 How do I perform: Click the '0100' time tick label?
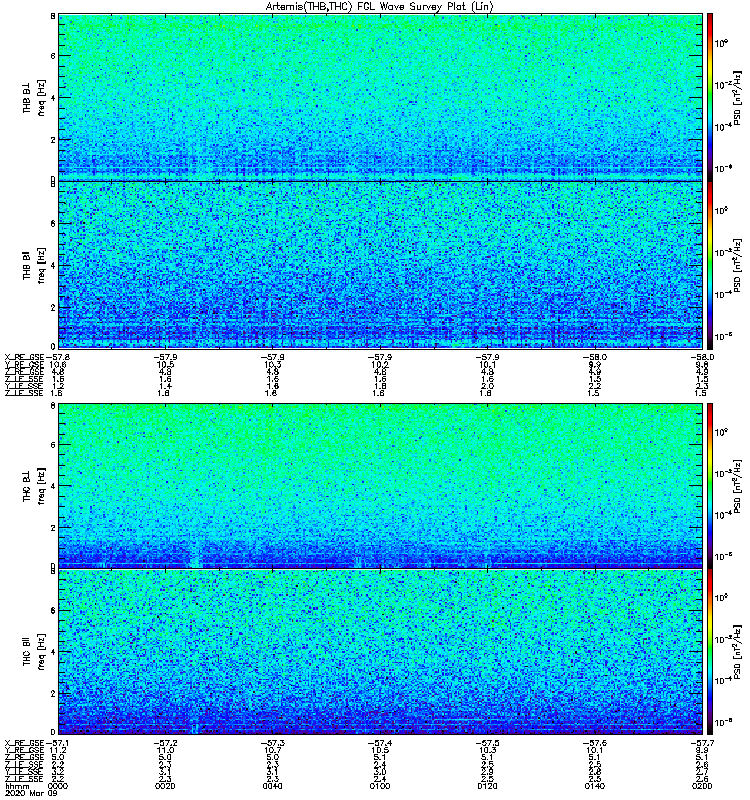380,786
